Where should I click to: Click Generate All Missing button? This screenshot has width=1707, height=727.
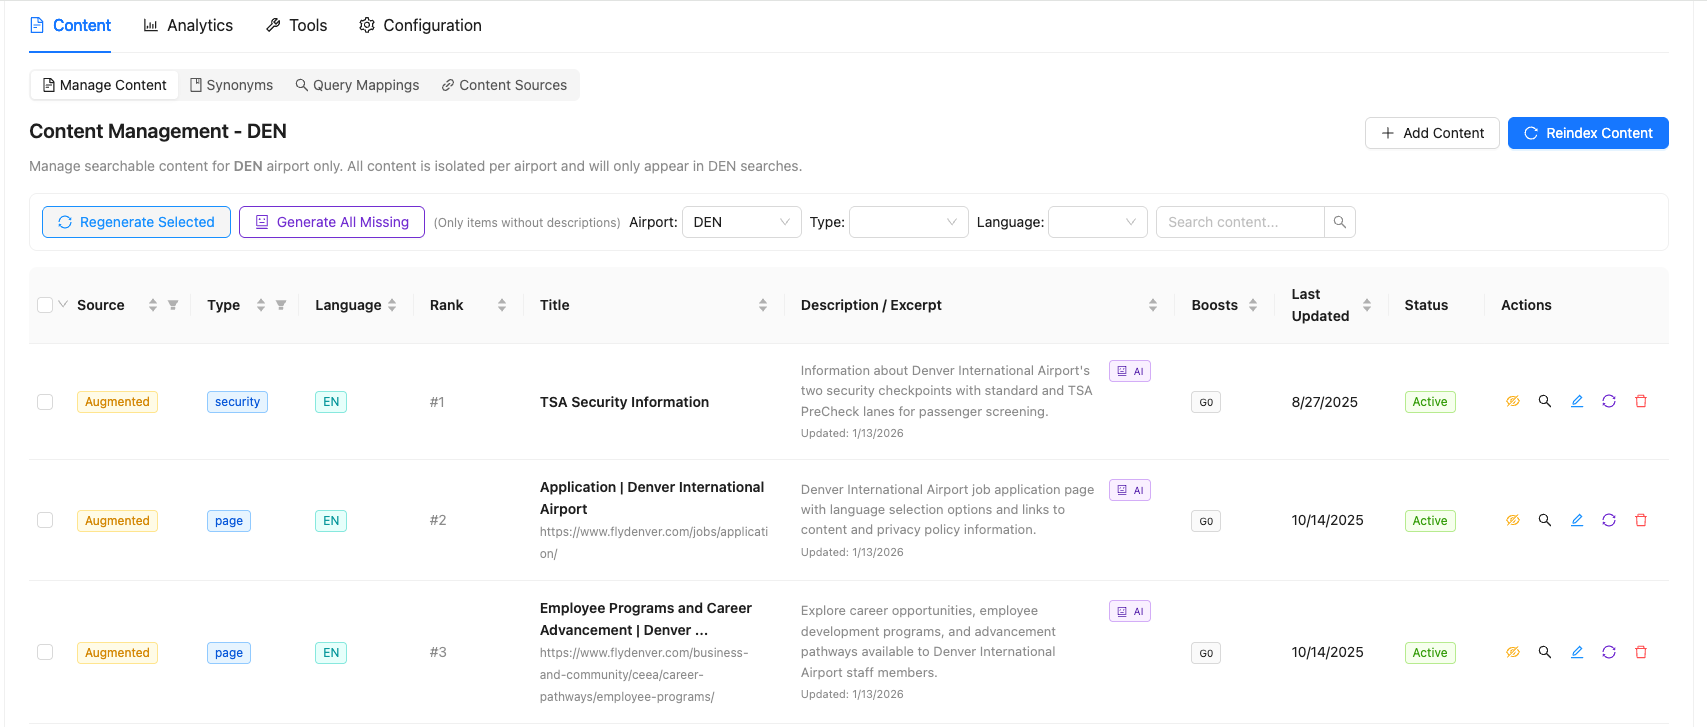point(332,222)
